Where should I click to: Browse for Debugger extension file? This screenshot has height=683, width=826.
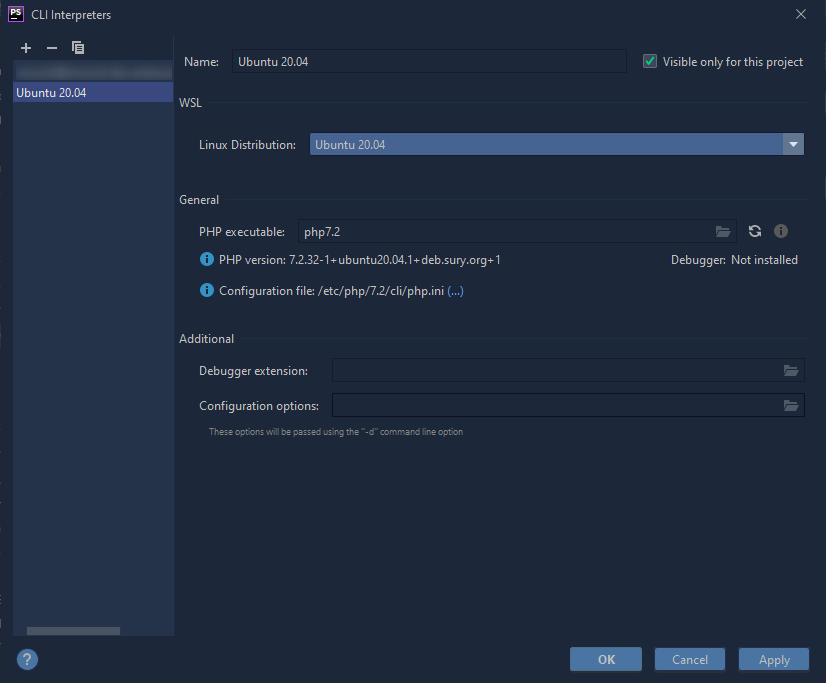[x=791, y=371]
